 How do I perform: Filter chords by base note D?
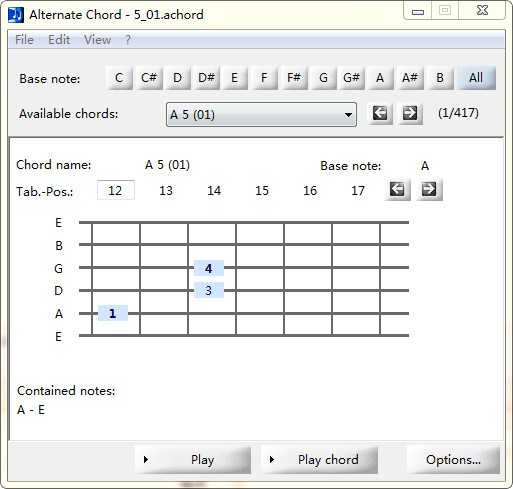(177, 78)
